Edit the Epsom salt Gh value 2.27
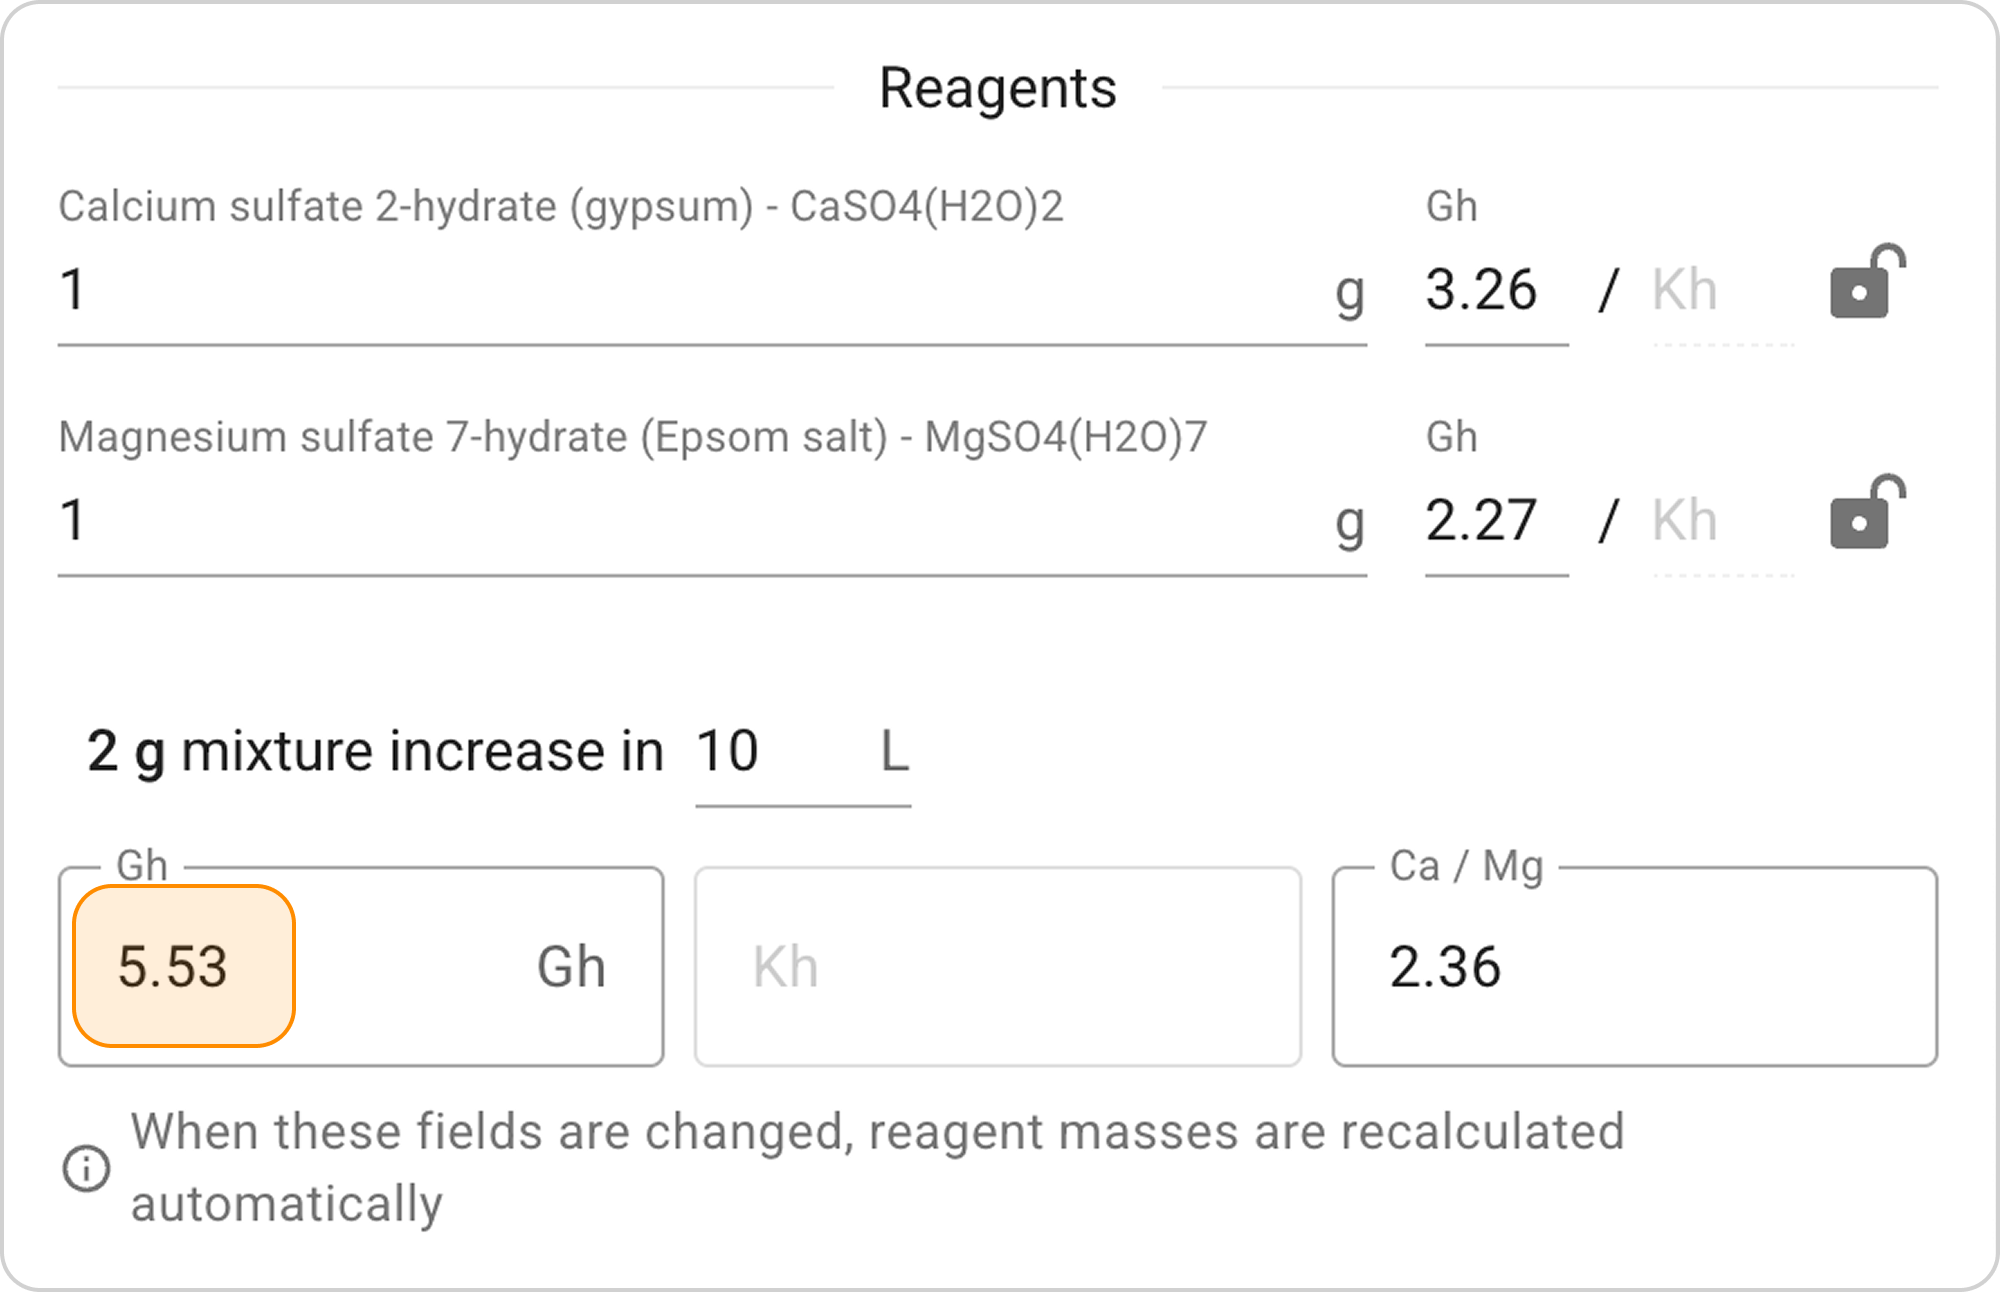The image size is (2000, 1292). 1494,521
